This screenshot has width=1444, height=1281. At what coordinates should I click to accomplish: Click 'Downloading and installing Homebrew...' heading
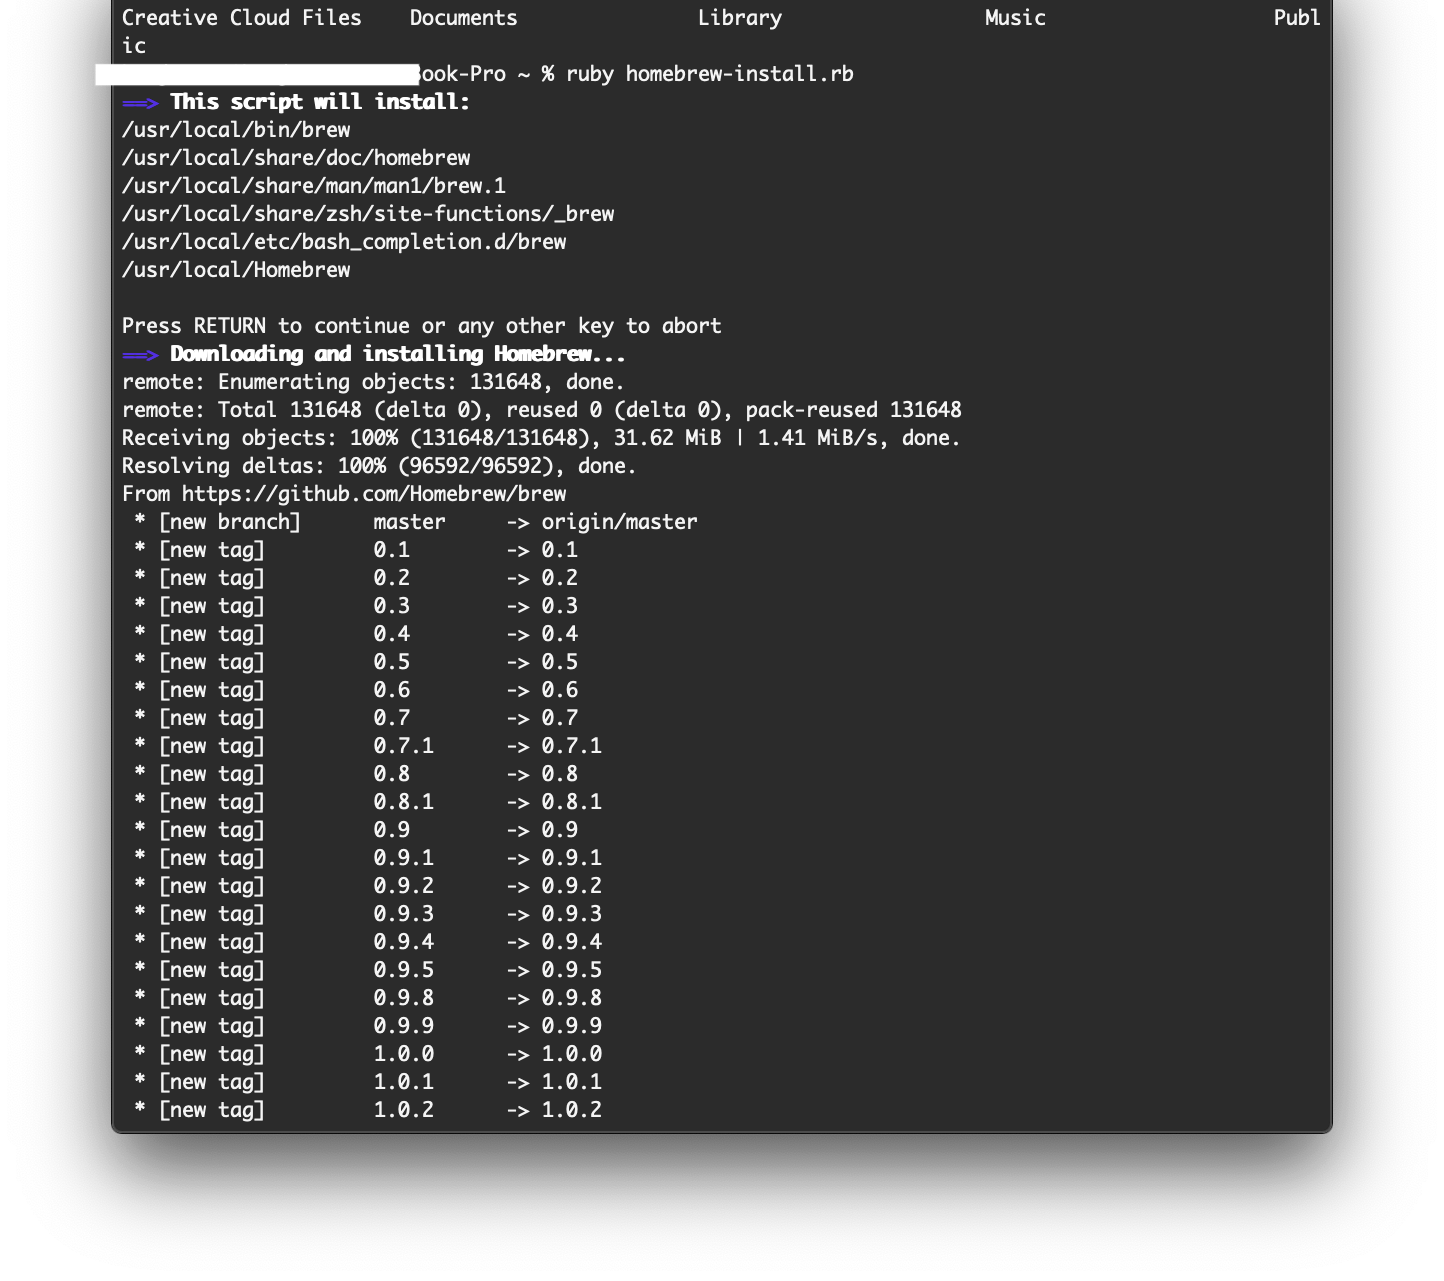tap(398, 354)
